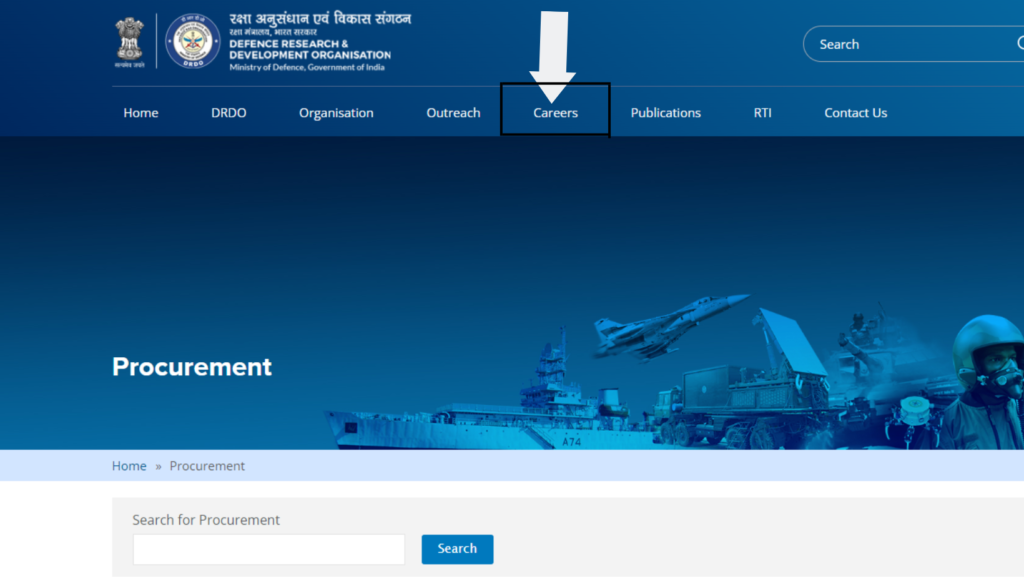The height and width of the screenshot is (577, 1024).
Task: Click the circular DRDO logo
Action: pyautogui.click(x=192, y=42)
